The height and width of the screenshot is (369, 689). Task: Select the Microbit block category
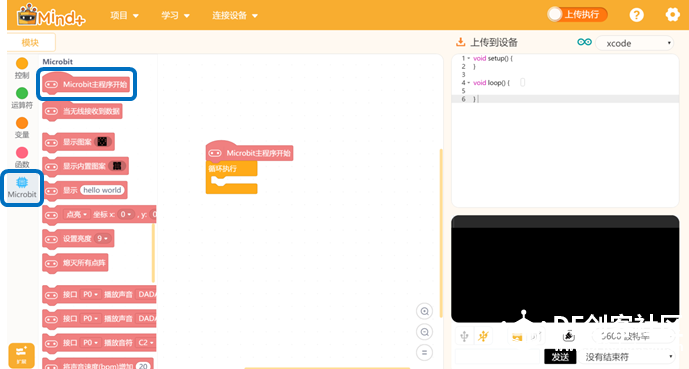coord(22,188)
